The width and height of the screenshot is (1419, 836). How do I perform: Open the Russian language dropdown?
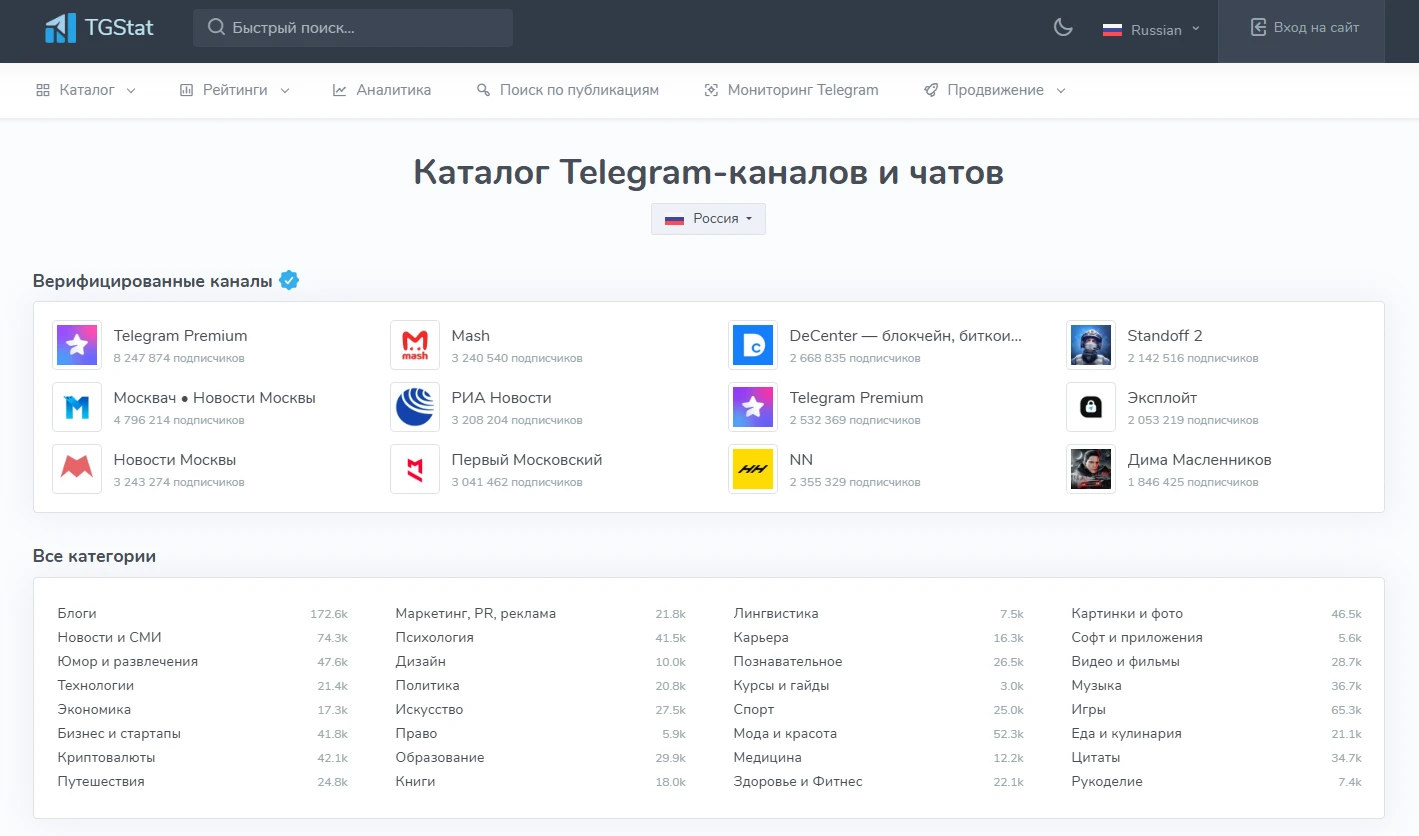(1150, 29)
